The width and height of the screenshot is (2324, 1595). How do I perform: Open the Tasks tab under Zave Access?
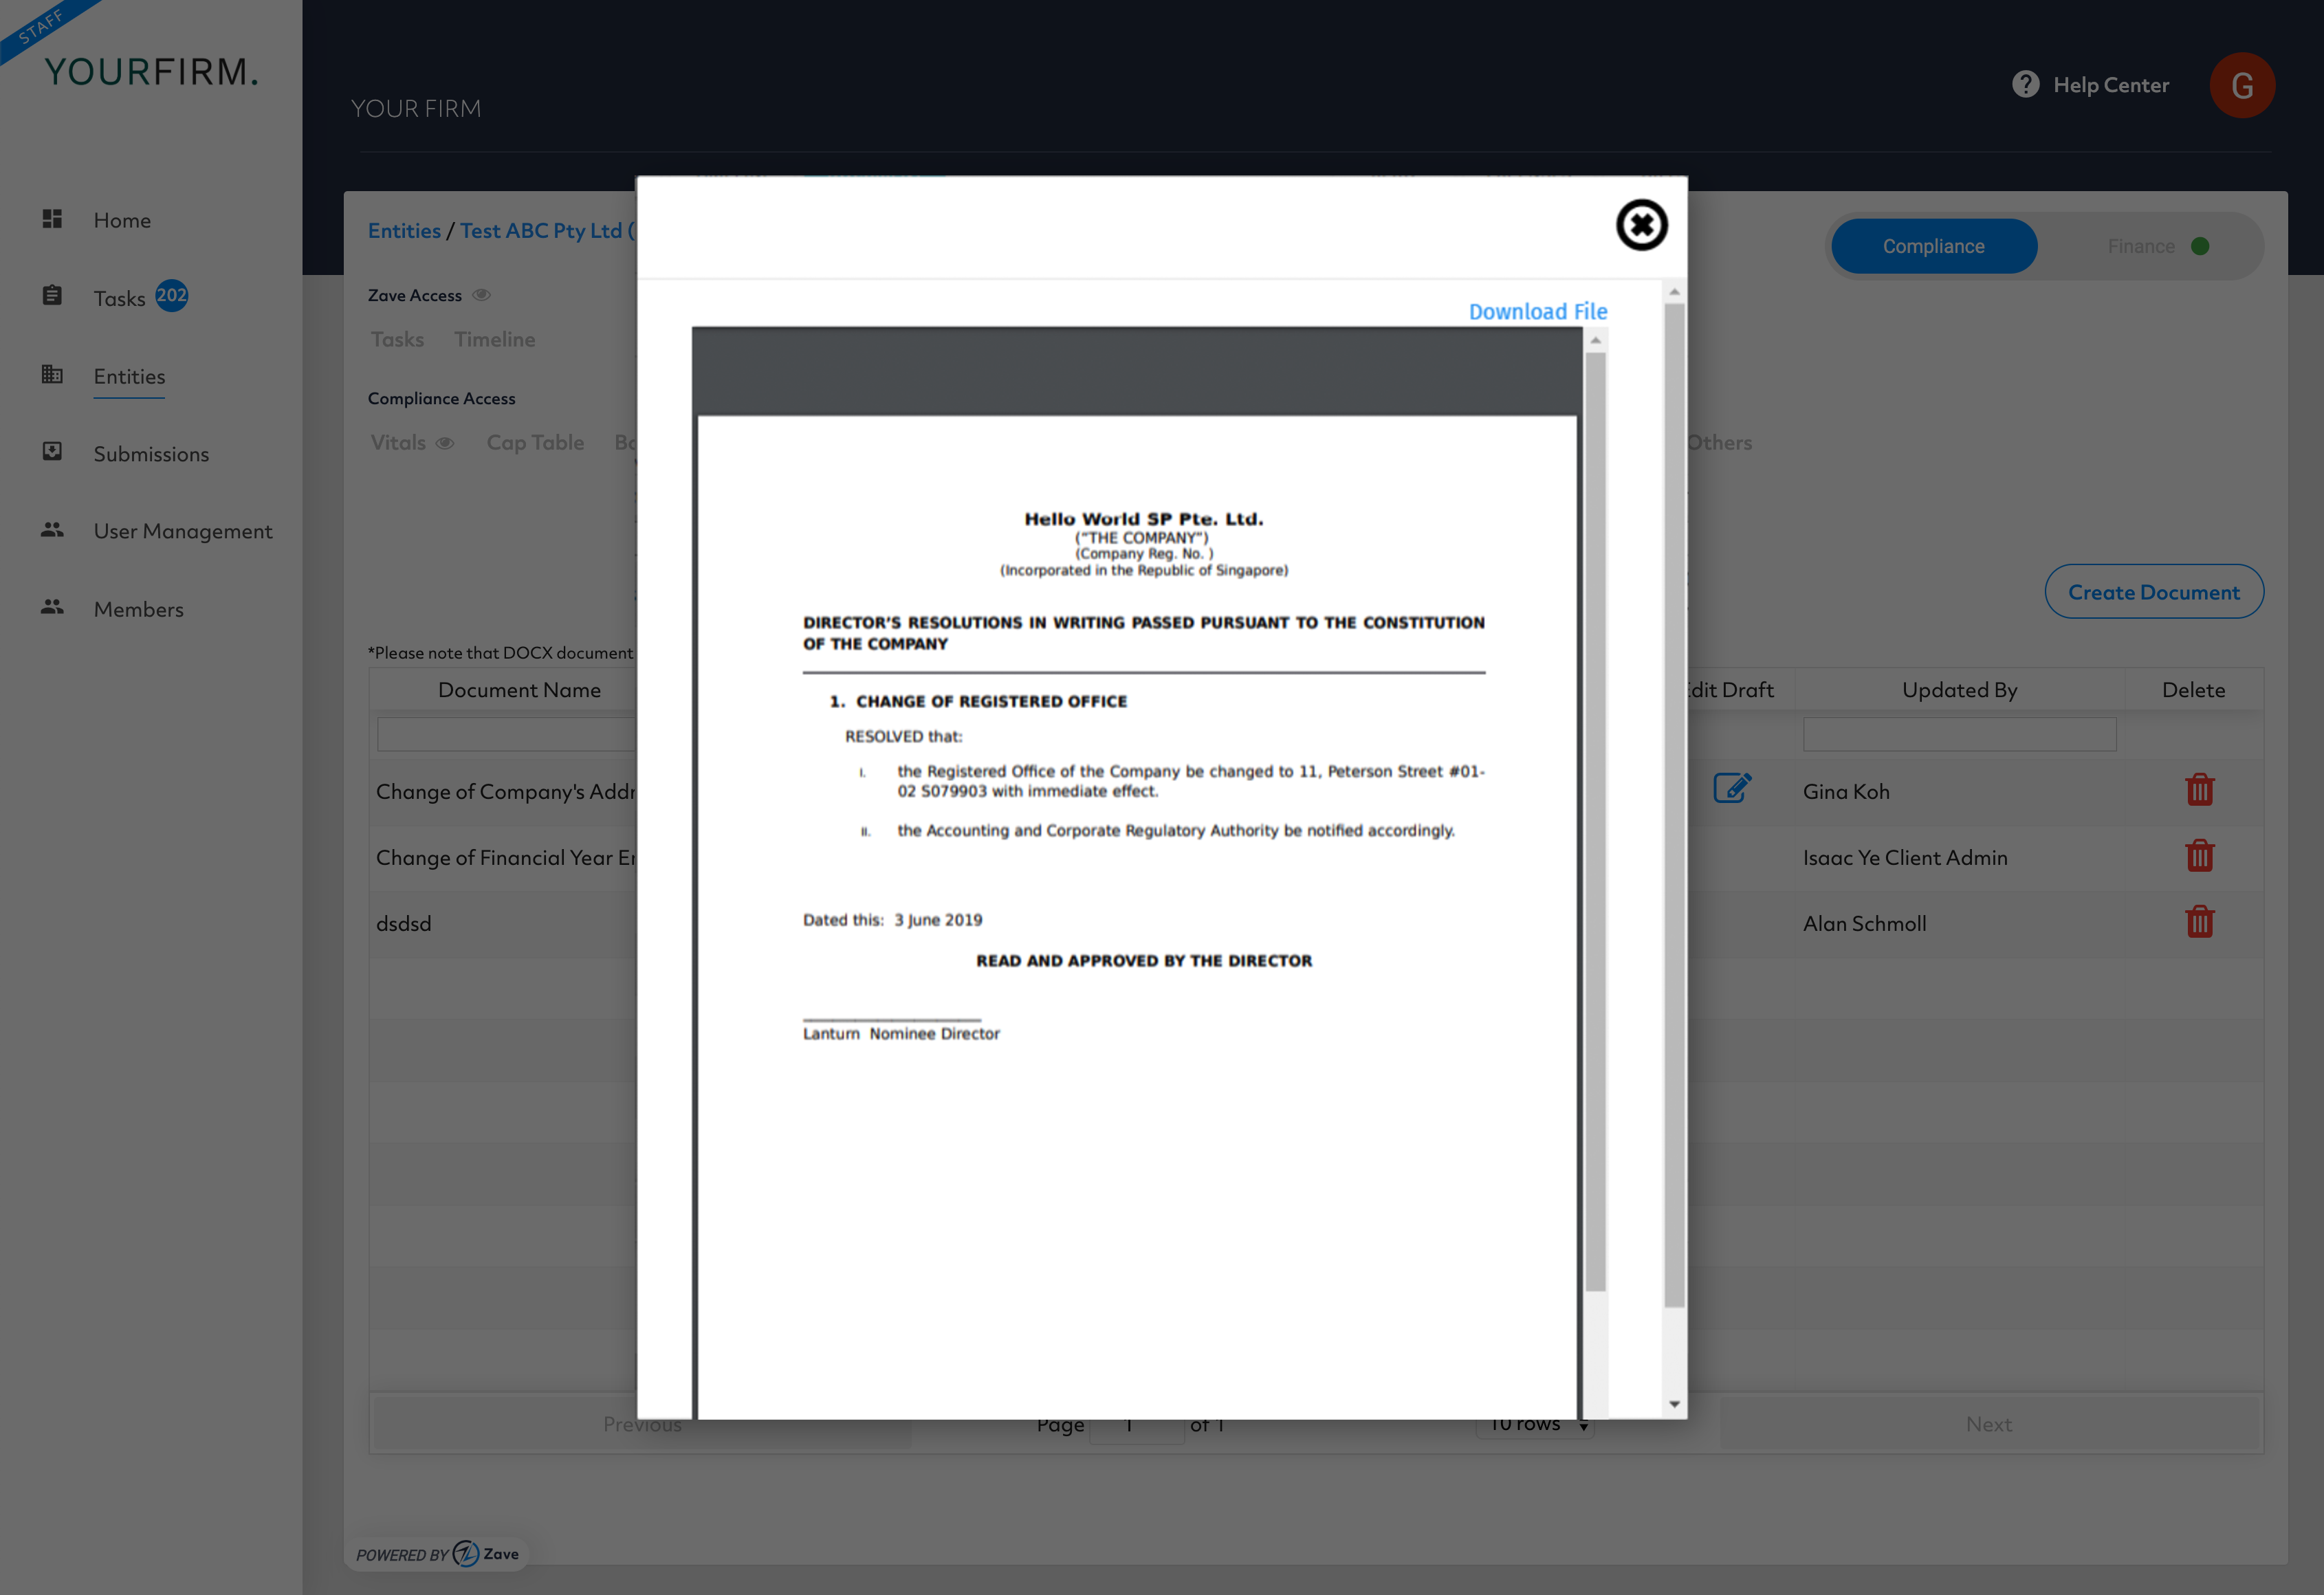click(x=397, y=339)
